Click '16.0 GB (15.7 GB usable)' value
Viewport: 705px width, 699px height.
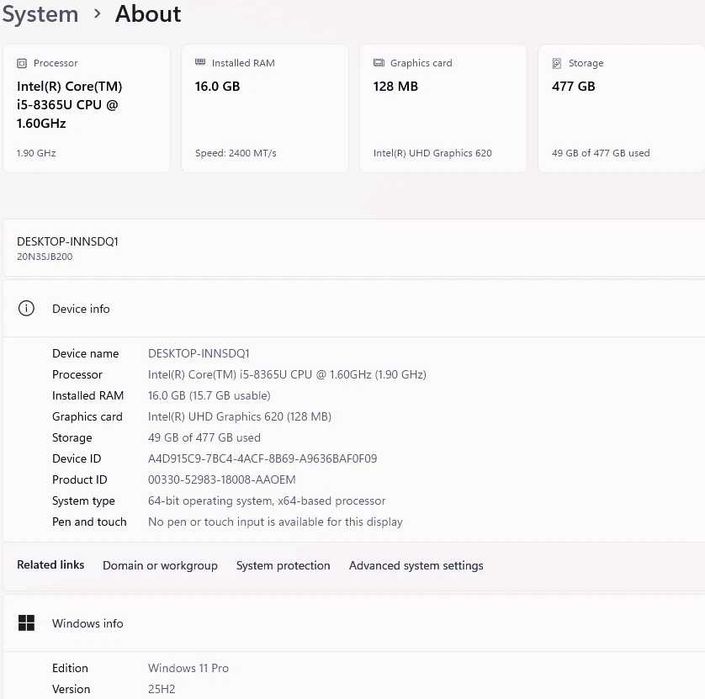coord(209,396)
